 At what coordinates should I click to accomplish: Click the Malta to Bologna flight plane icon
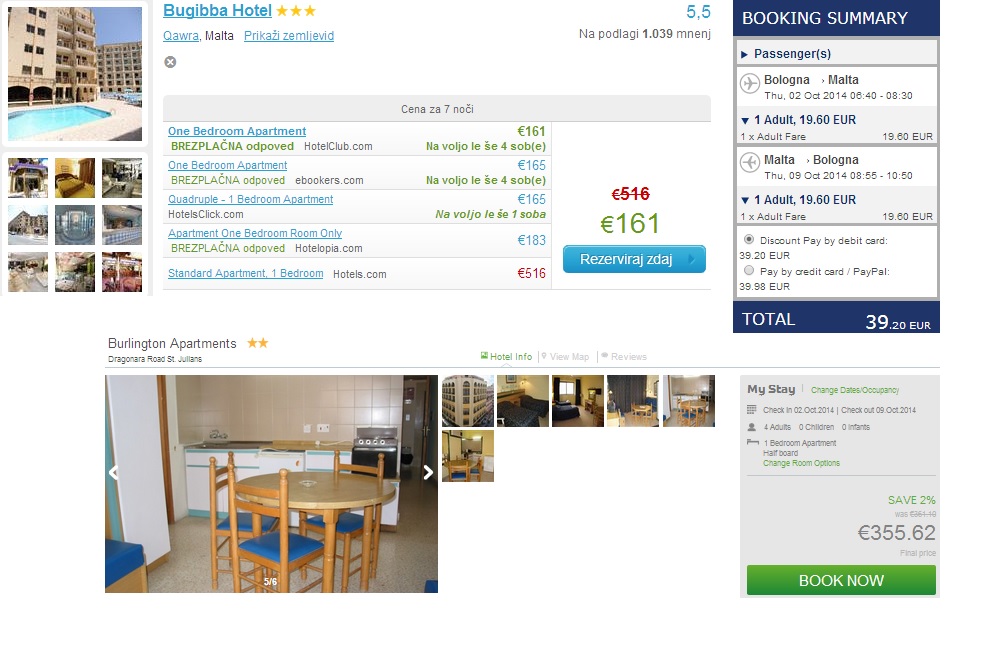pyautogui.click(x=750, y=163)
